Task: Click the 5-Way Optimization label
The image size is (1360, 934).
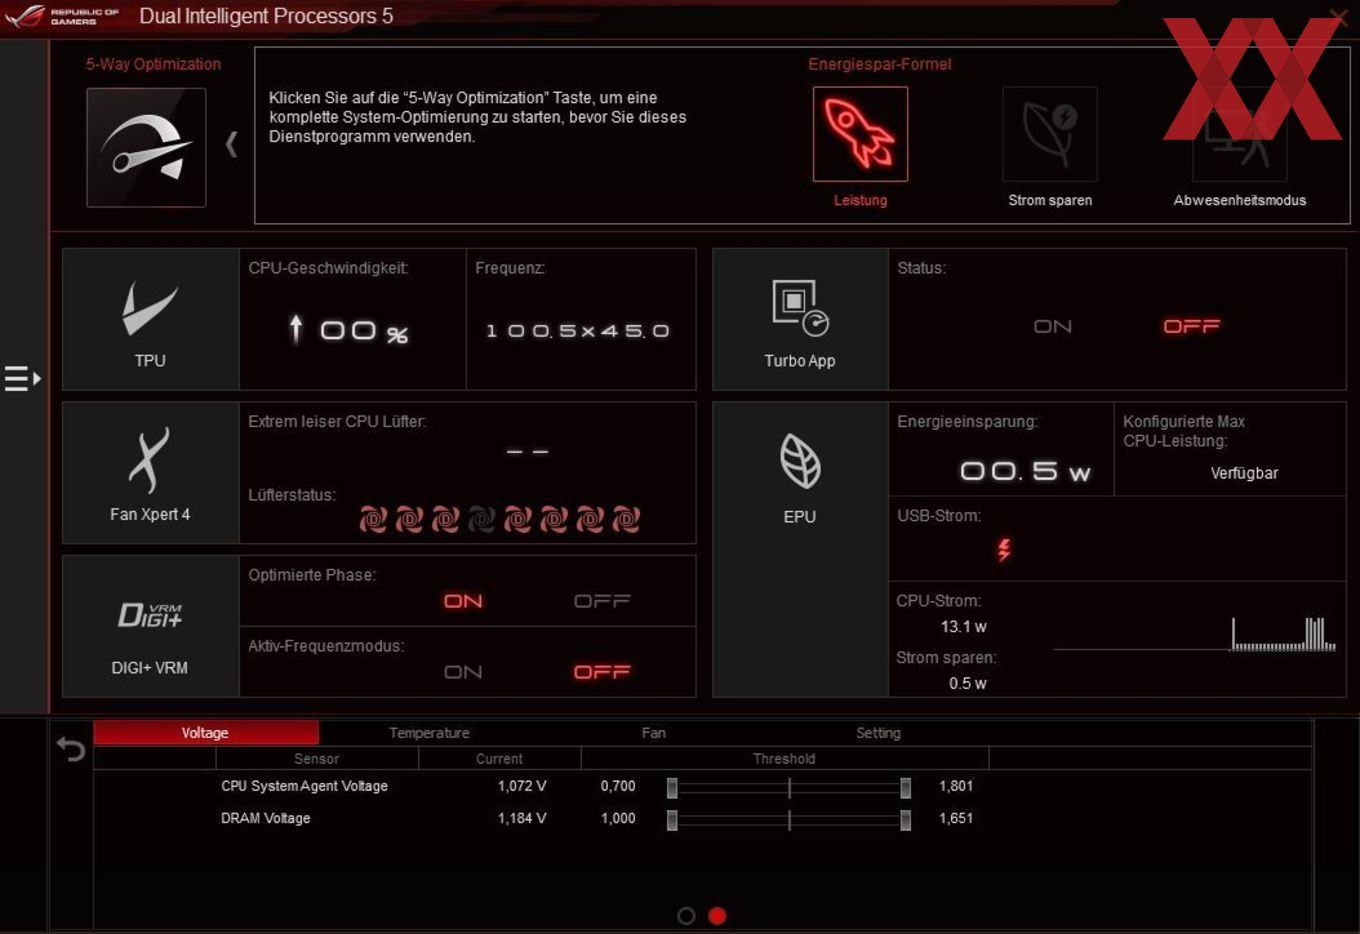Action: coord(153,64)
